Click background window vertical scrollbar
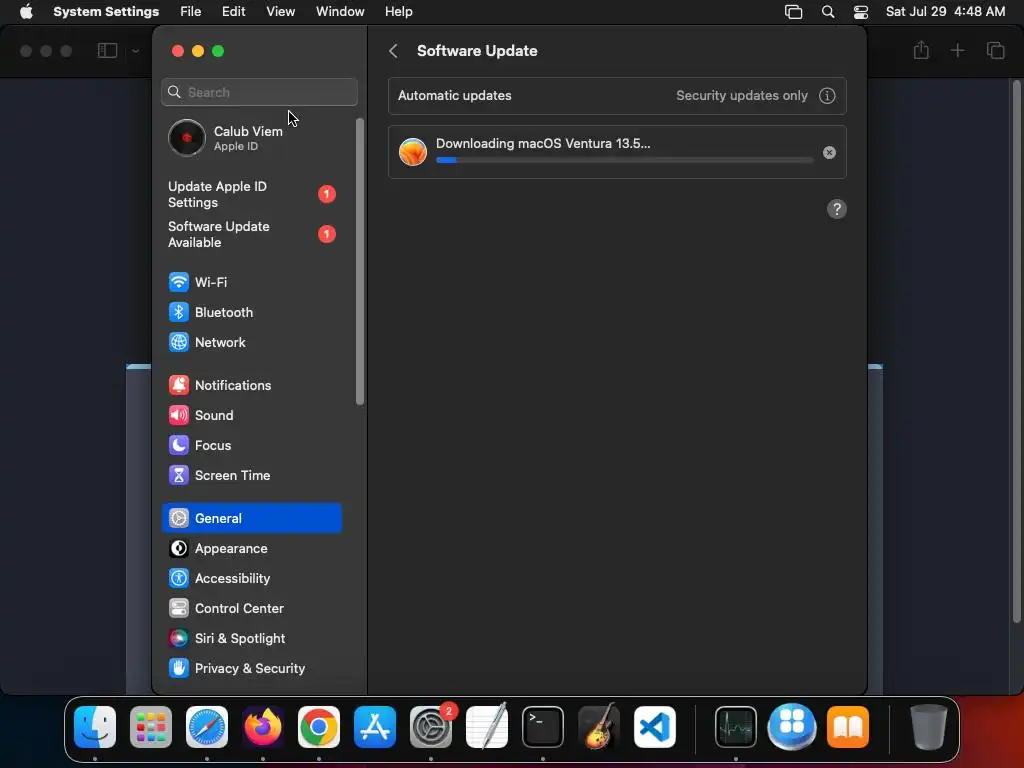This screenshot has height=768, width=1024. 1016,351
